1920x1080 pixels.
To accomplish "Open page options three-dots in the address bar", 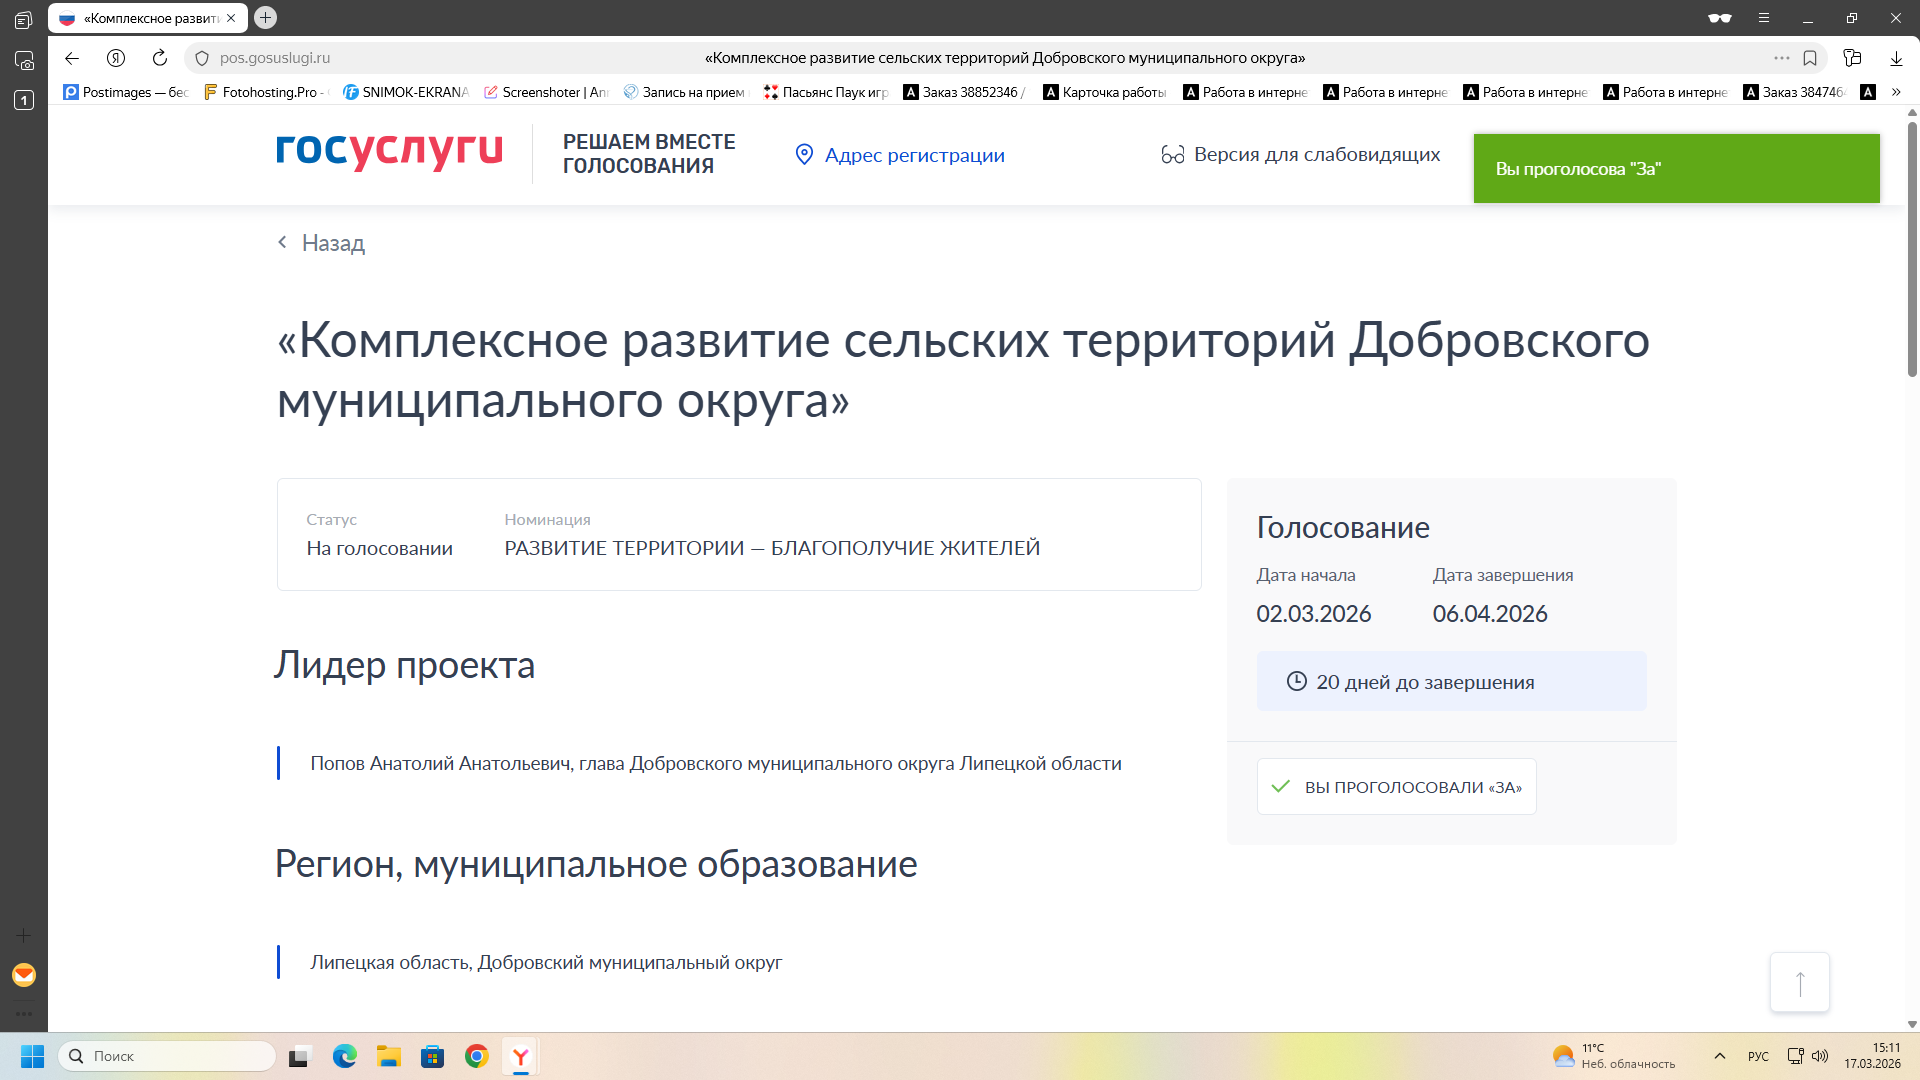I will [1782, 58].
